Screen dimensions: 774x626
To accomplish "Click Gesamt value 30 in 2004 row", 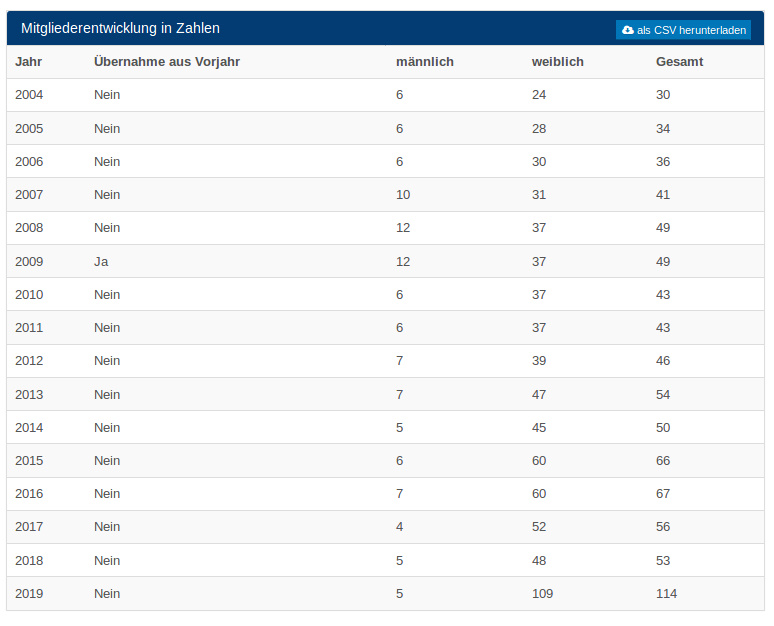I will coord(663,95).
